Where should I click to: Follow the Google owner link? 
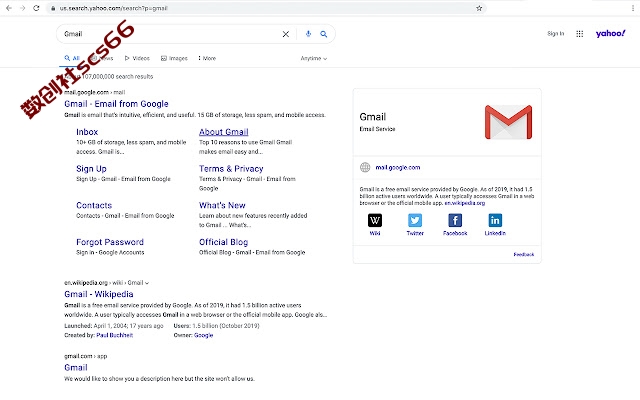click(x=204, y=335)
